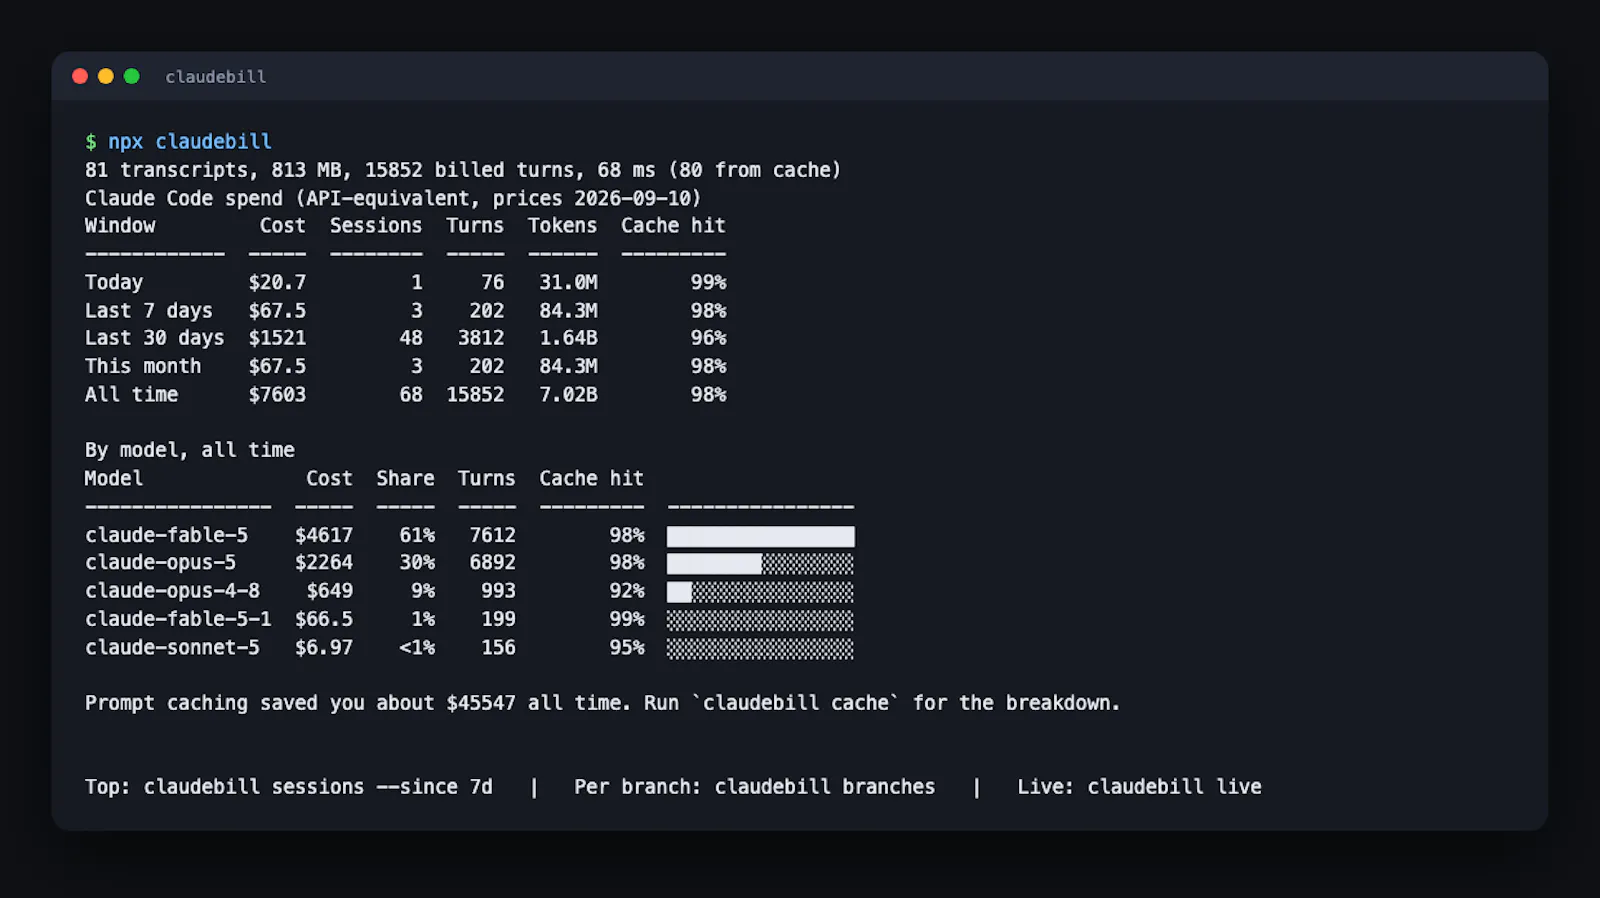Click the 'Model' column header

[x=114, y=479]
